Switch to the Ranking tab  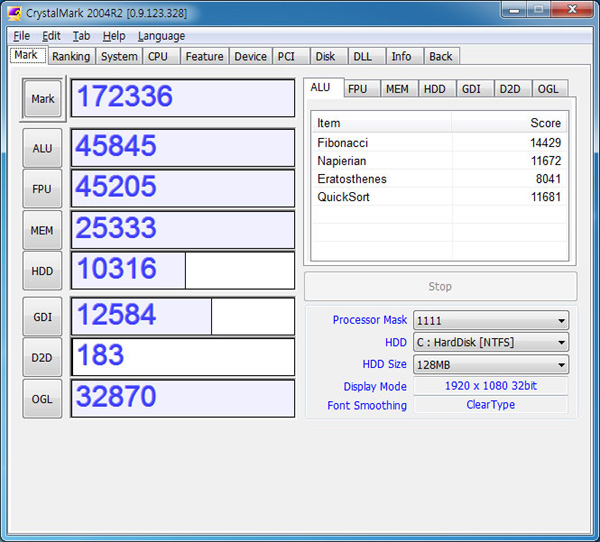pyautogui.click(x=71, y=57)
